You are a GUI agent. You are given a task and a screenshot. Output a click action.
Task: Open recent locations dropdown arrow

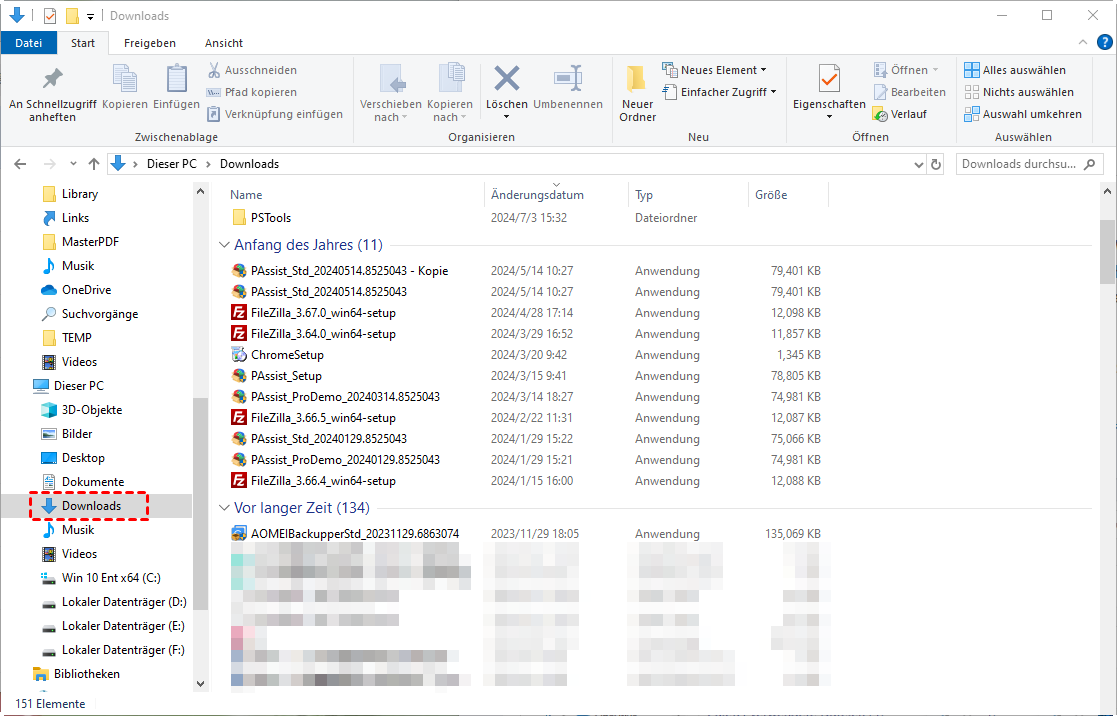click(x=73, y=164)
